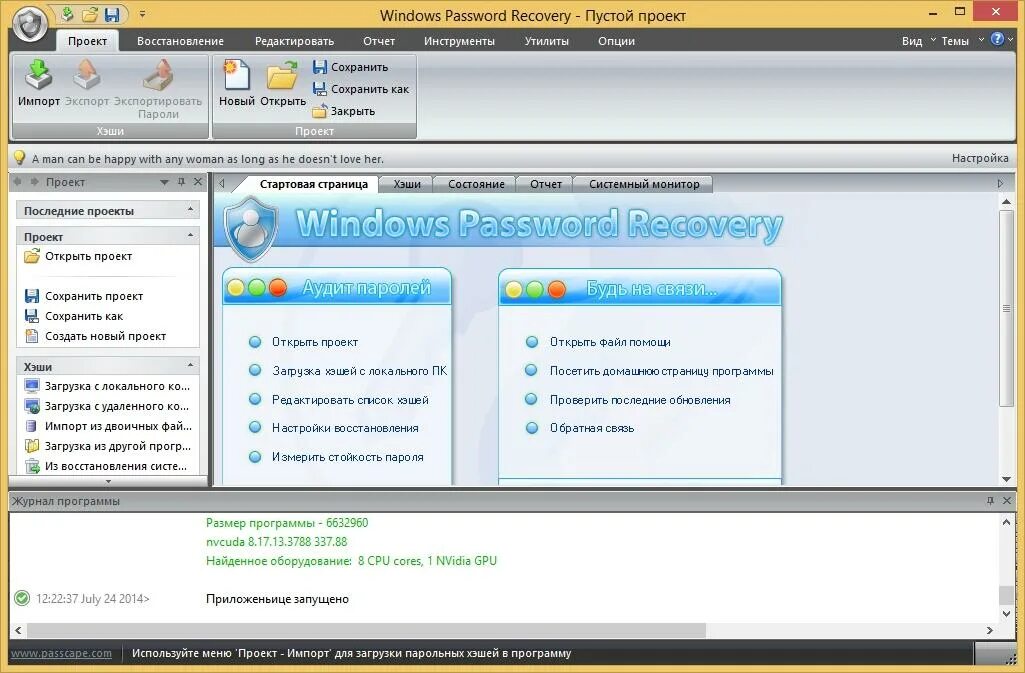Open the Проект ribbon tab
The image size is (1025, 673).
(x=87, y=41)
